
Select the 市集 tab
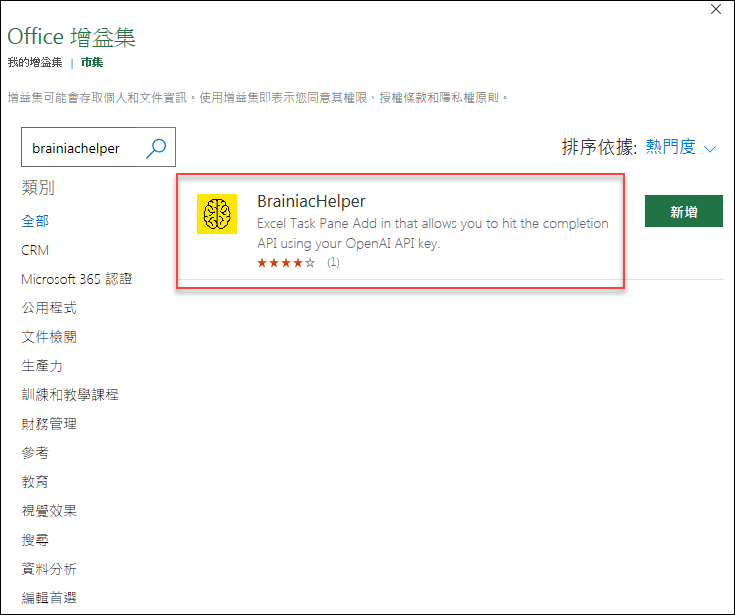pos(92,62)
